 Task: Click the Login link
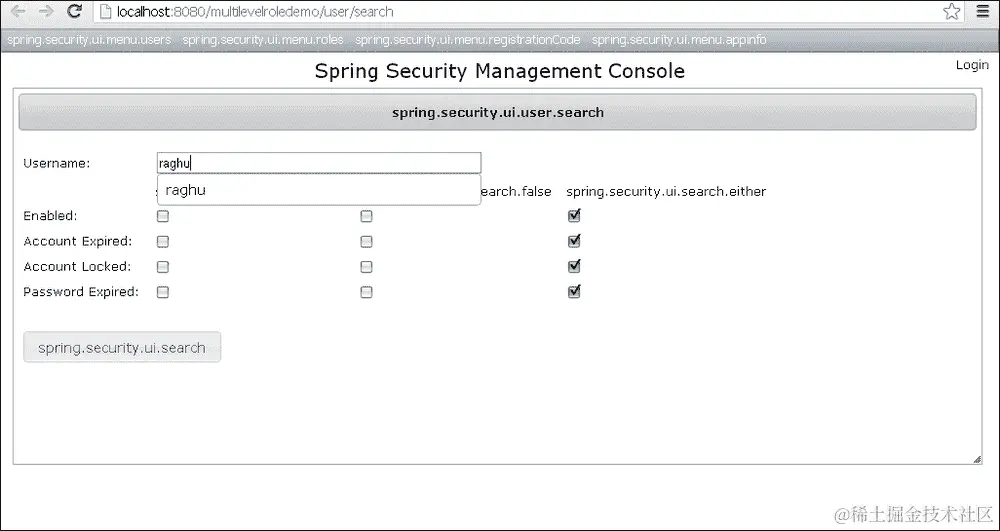point(972,65)
